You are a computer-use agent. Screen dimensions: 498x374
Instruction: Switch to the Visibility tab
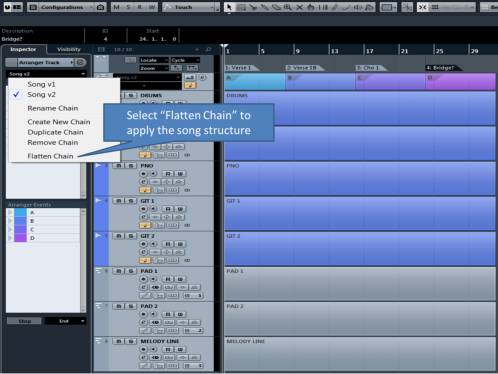pos(69,49)
